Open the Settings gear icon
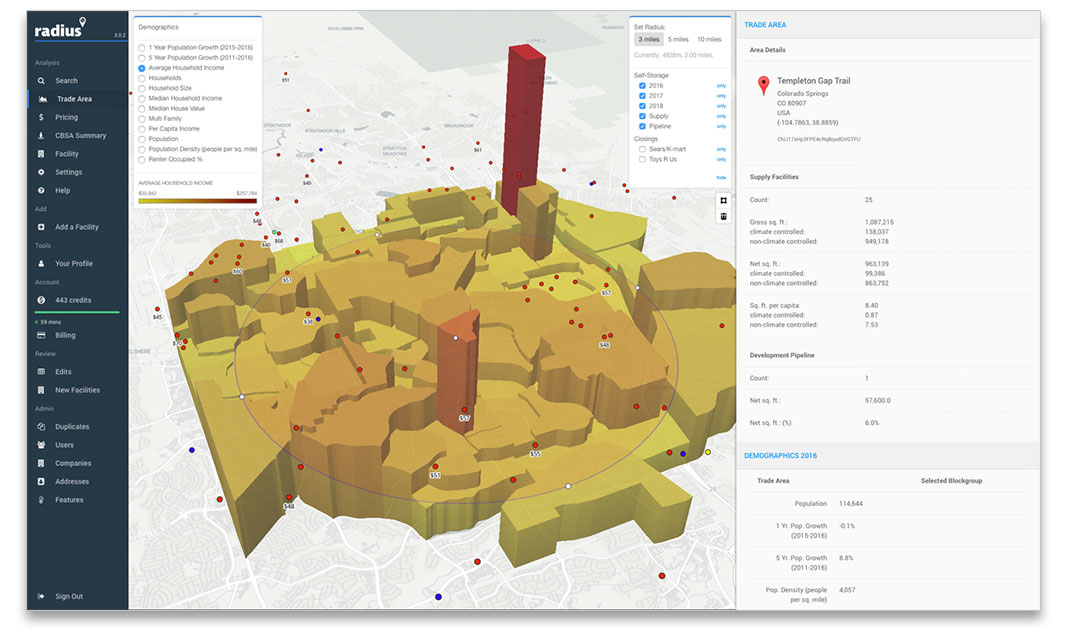Viewport: 1067px width, 633px height. (41, 172)
